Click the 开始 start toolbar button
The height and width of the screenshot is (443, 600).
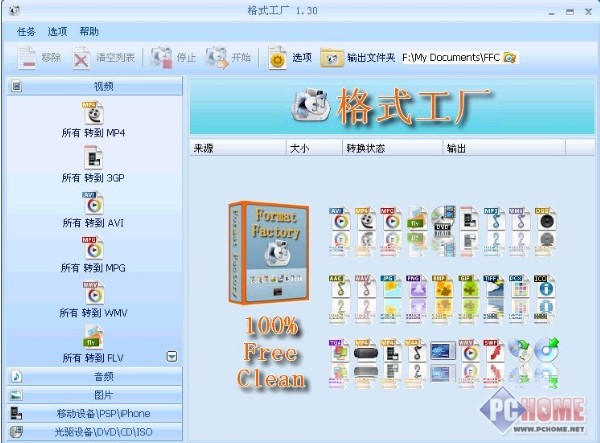pyautogui.click(x=228, y=58)
